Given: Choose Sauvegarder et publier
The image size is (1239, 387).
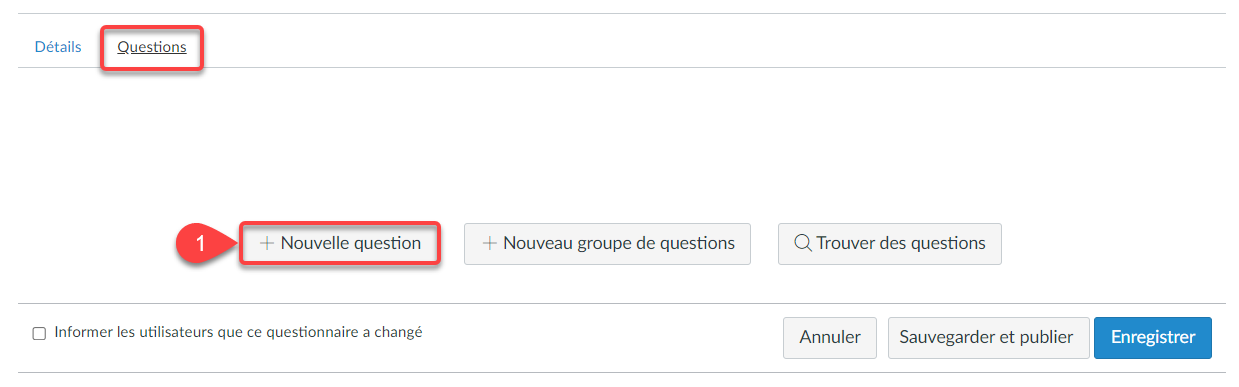Looking at the screenshot, I should 987,338.
